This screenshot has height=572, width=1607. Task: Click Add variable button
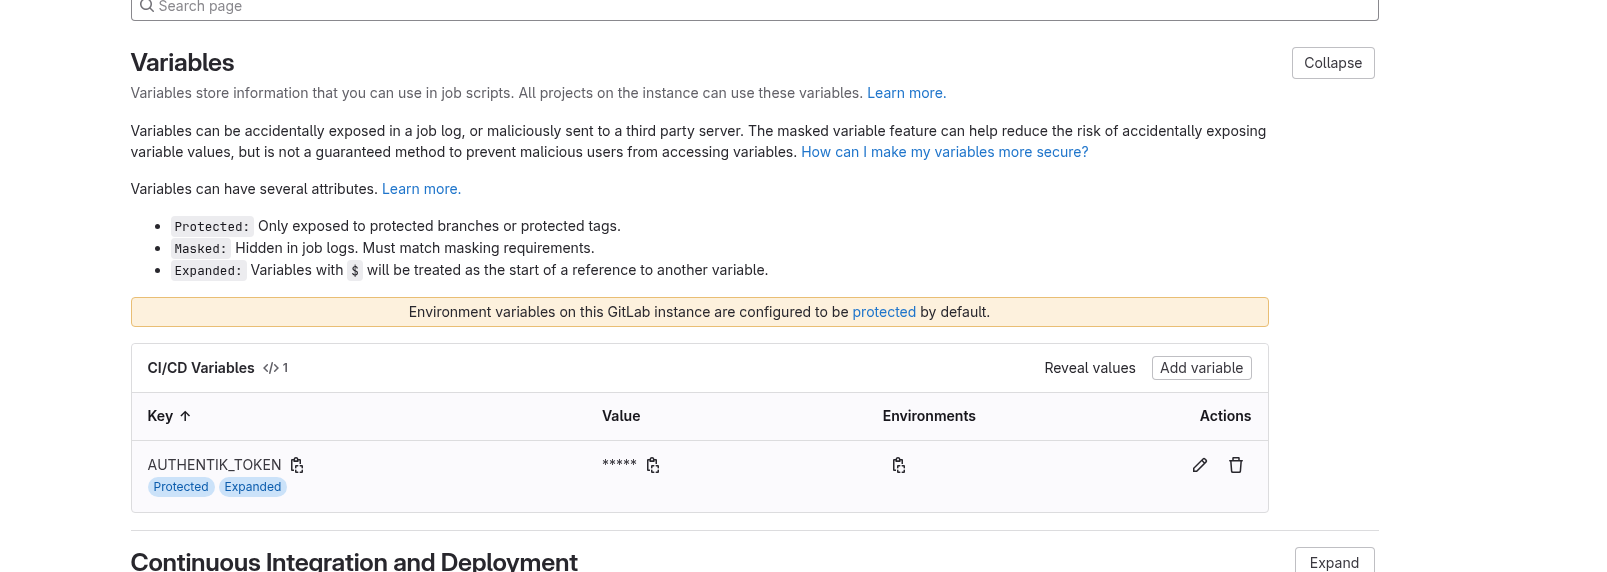point(1201,368)
